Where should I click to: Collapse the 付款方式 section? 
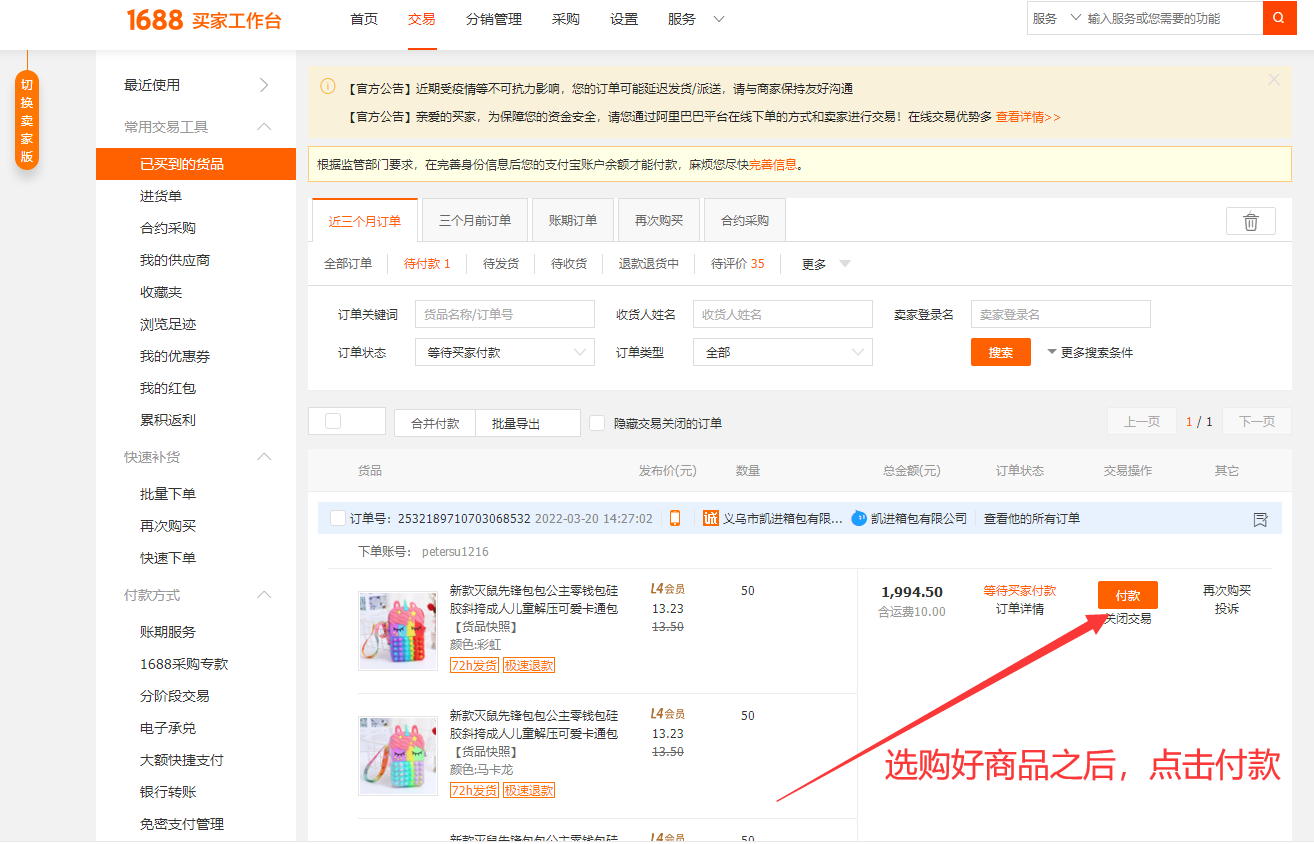tap(264, 595)
